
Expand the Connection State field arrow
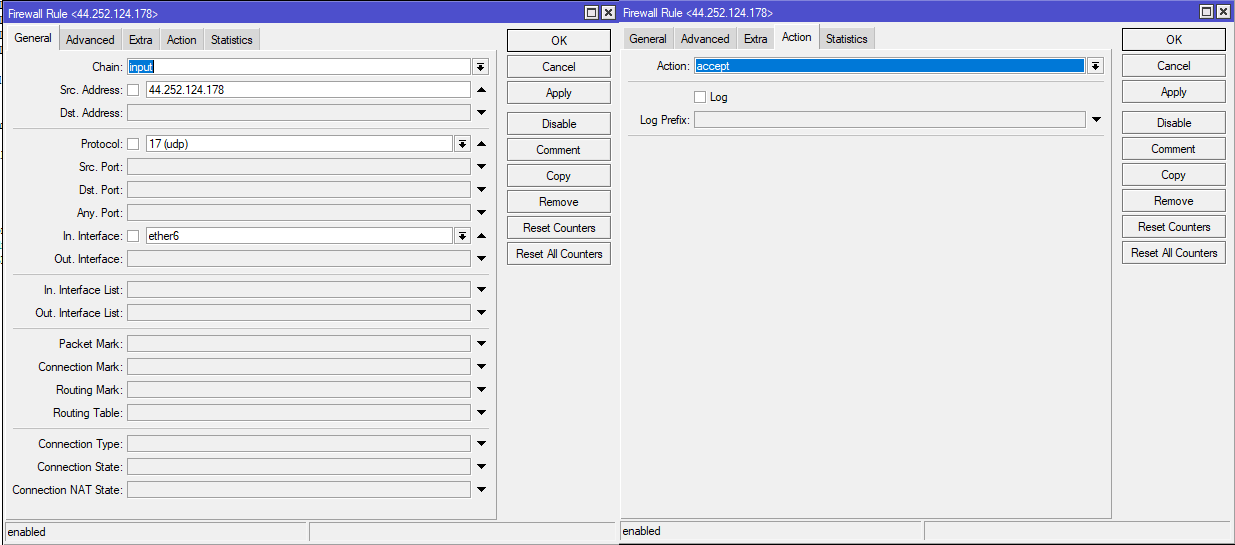[x=481, y=467]
